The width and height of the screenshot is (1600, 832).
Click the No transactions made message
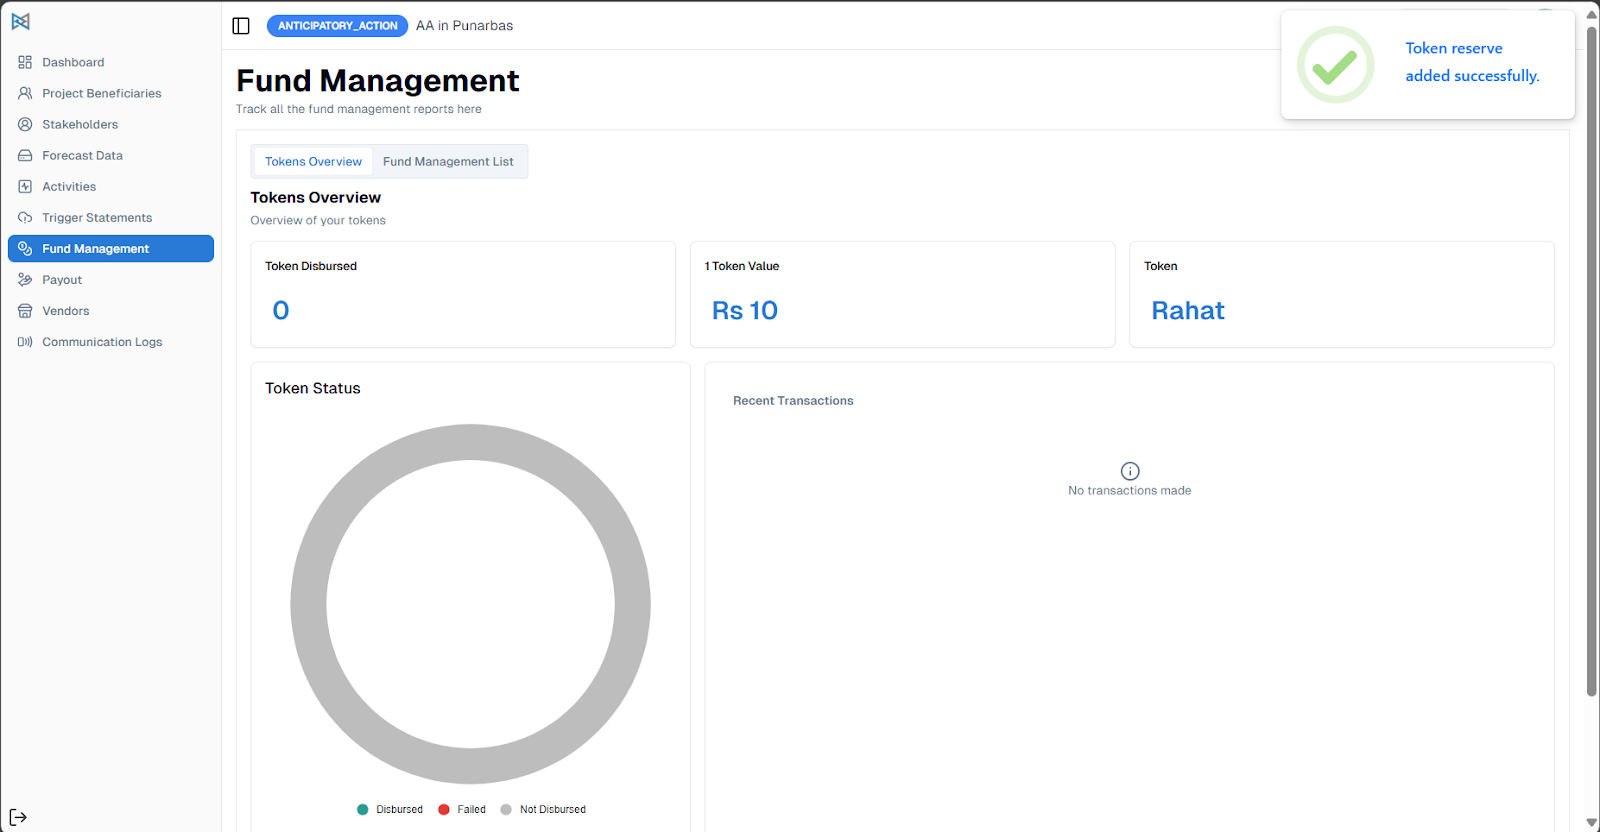(1130, 490)
